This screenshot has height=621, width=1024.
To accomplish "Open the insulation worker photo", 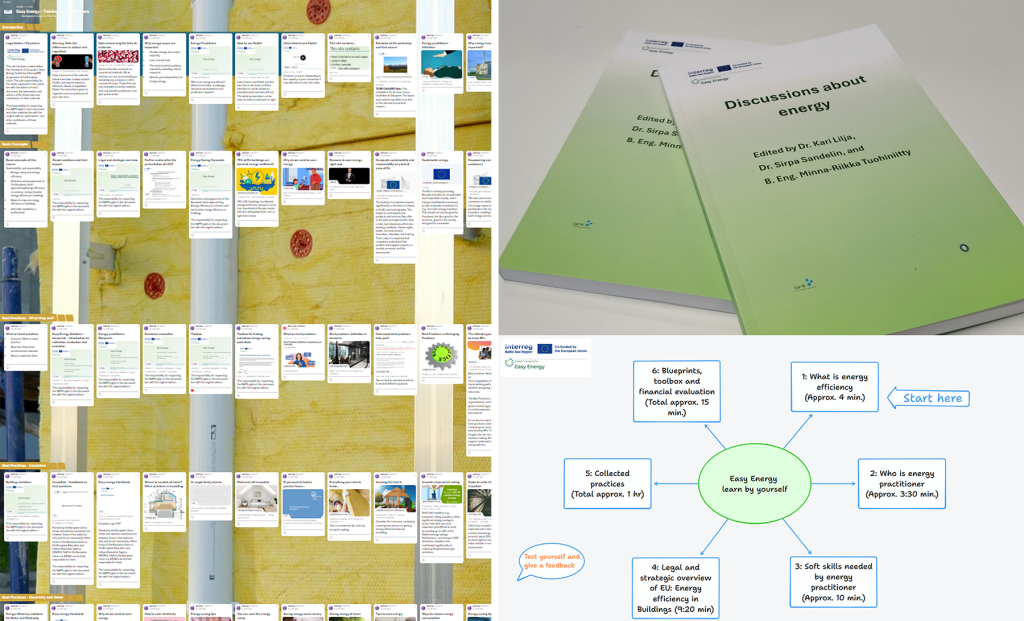I will [x=349, y=503].
